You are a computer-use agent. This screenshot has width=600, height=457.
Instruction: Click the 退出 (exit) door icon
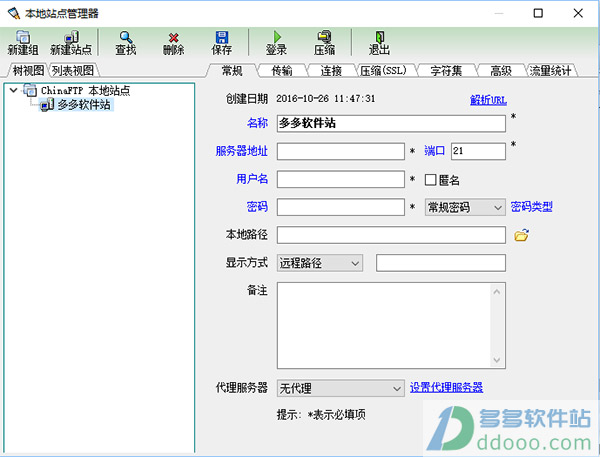(380, 37)
